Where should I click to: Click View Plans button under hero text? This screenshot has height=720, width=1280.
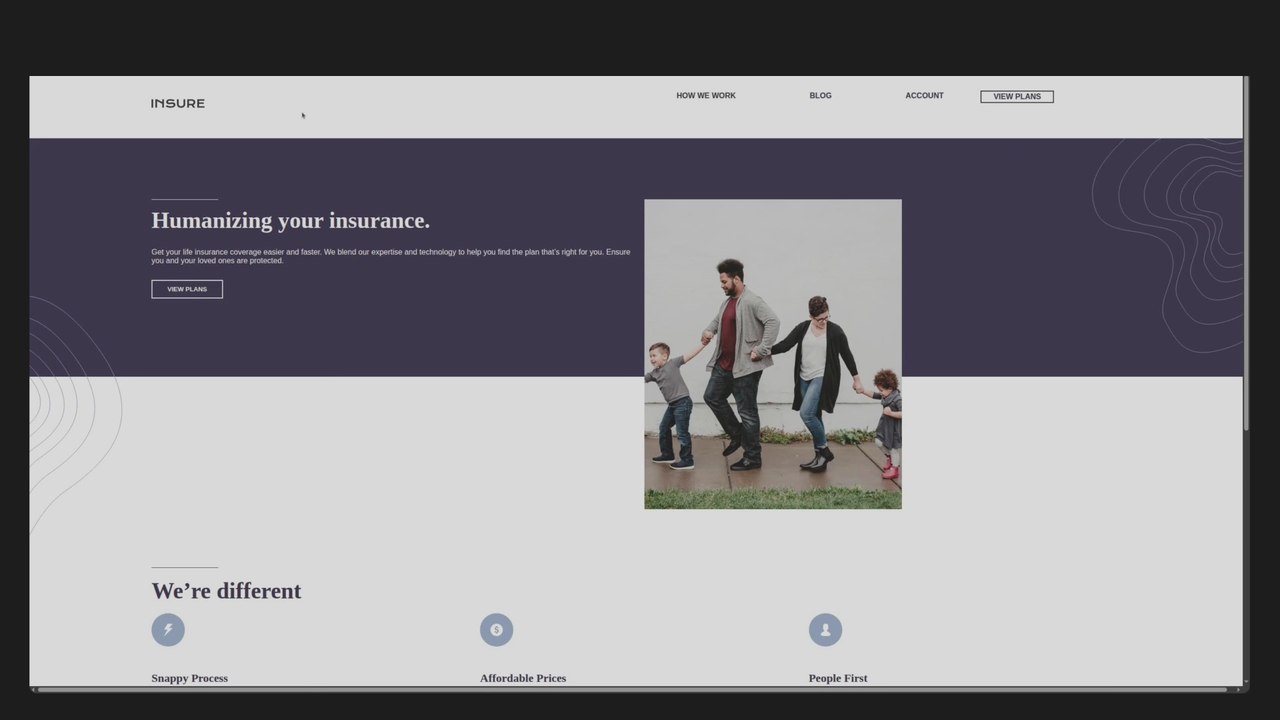click(187, 289)
